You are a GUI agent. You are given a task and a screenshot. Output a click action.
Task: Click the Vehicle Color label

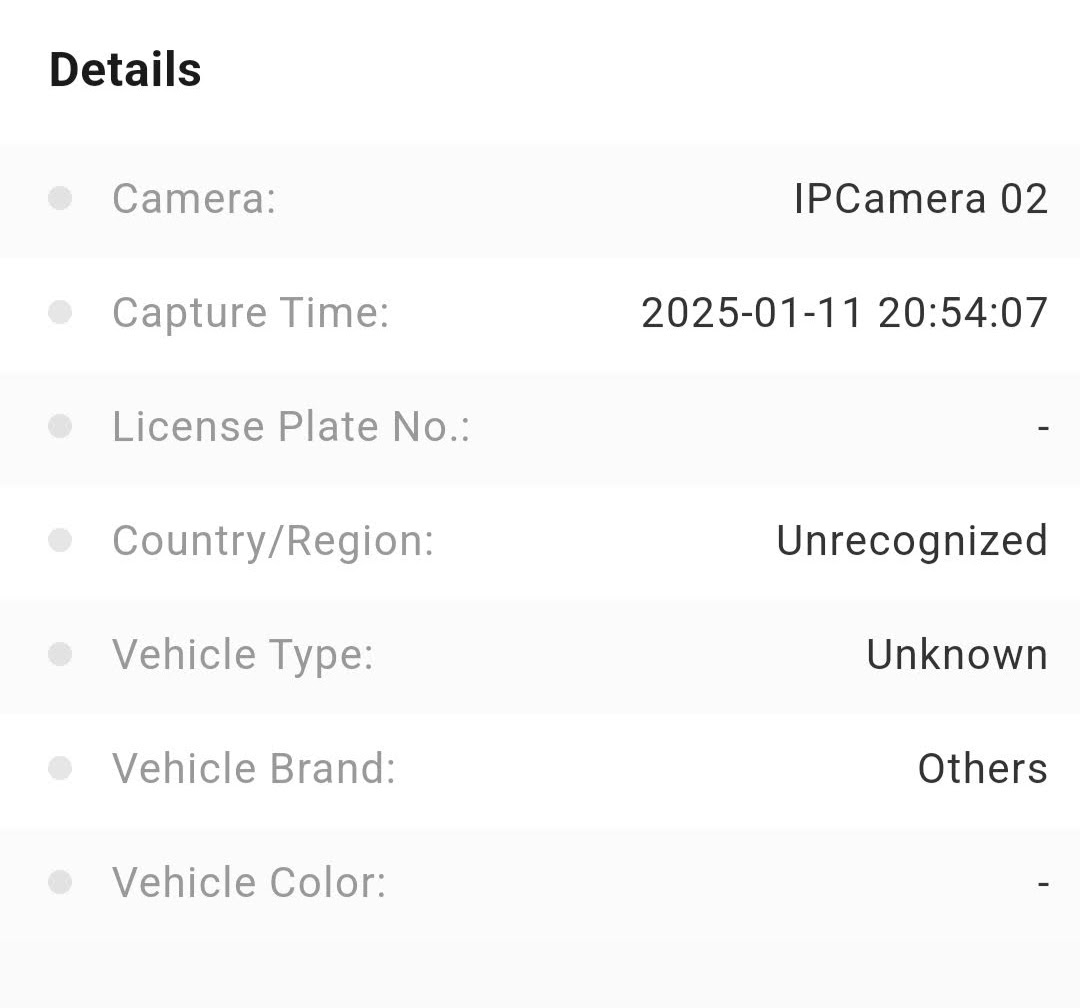tap(249, 883)
